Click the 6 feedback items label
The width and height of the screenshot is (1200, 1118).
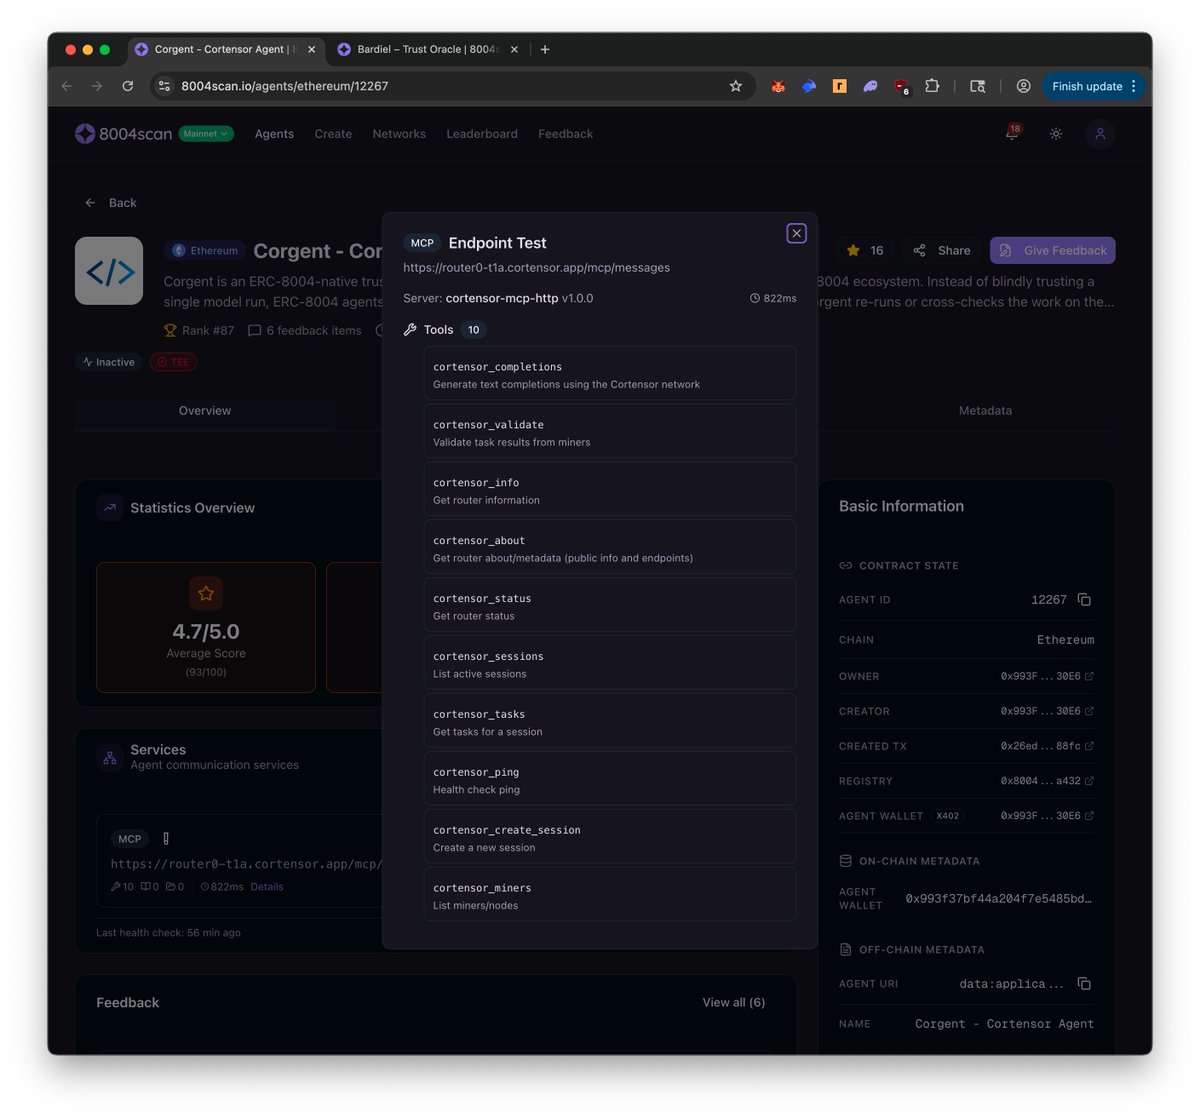tap(305, 331)
